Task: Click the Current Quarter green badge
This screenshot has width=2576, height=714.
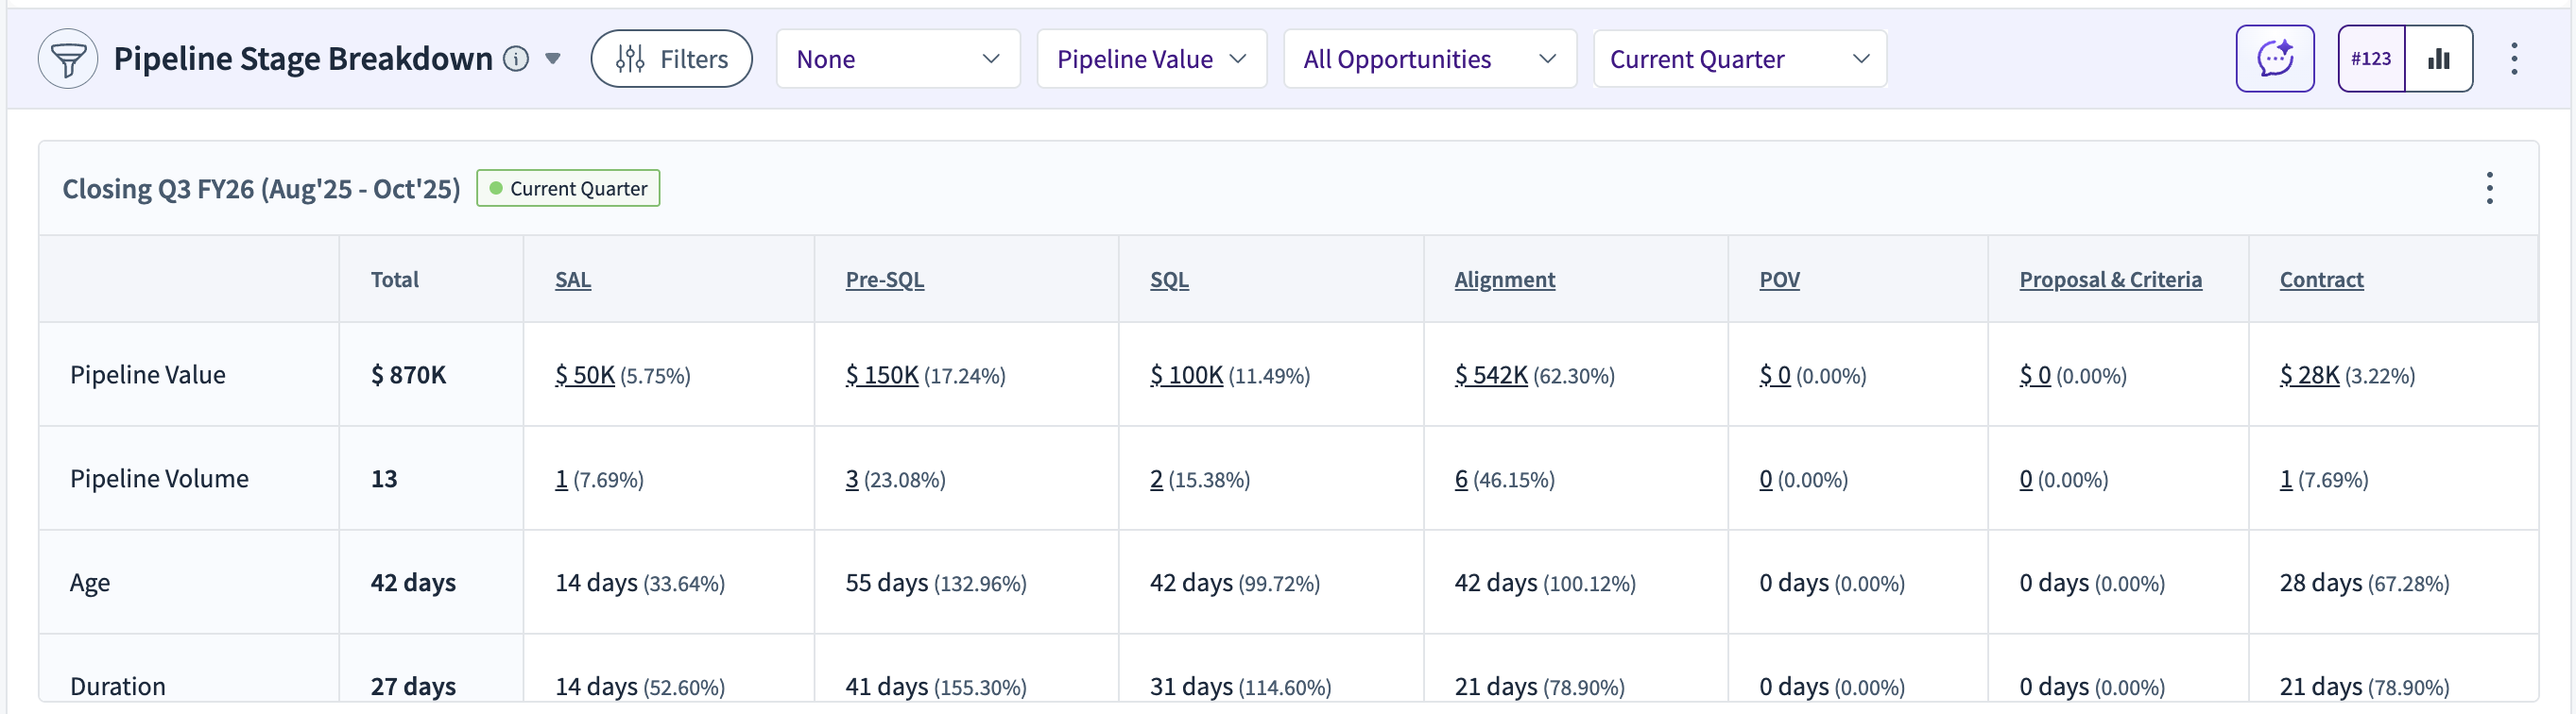Action: tap(568, 189)
